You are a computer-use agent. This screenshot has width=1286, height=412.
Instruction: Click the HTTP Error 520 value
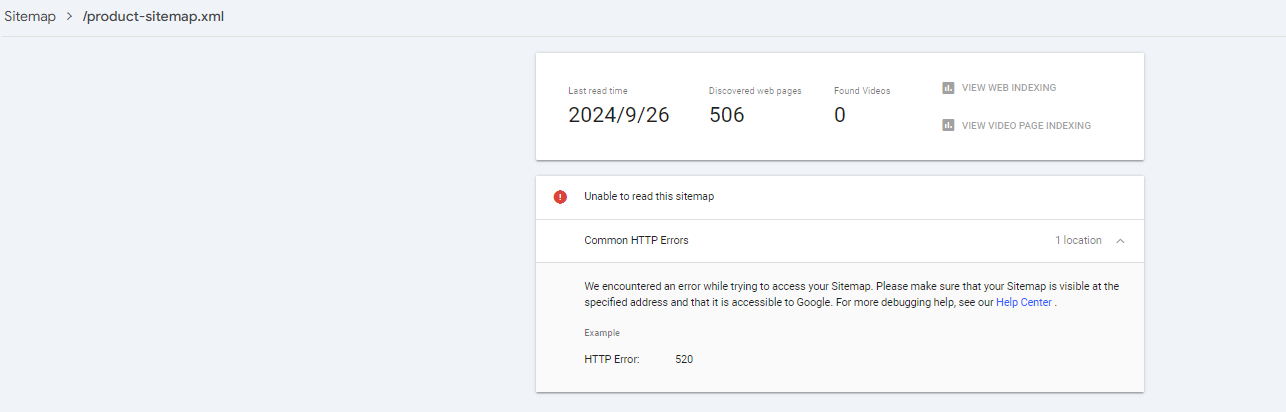click(684, 359)
